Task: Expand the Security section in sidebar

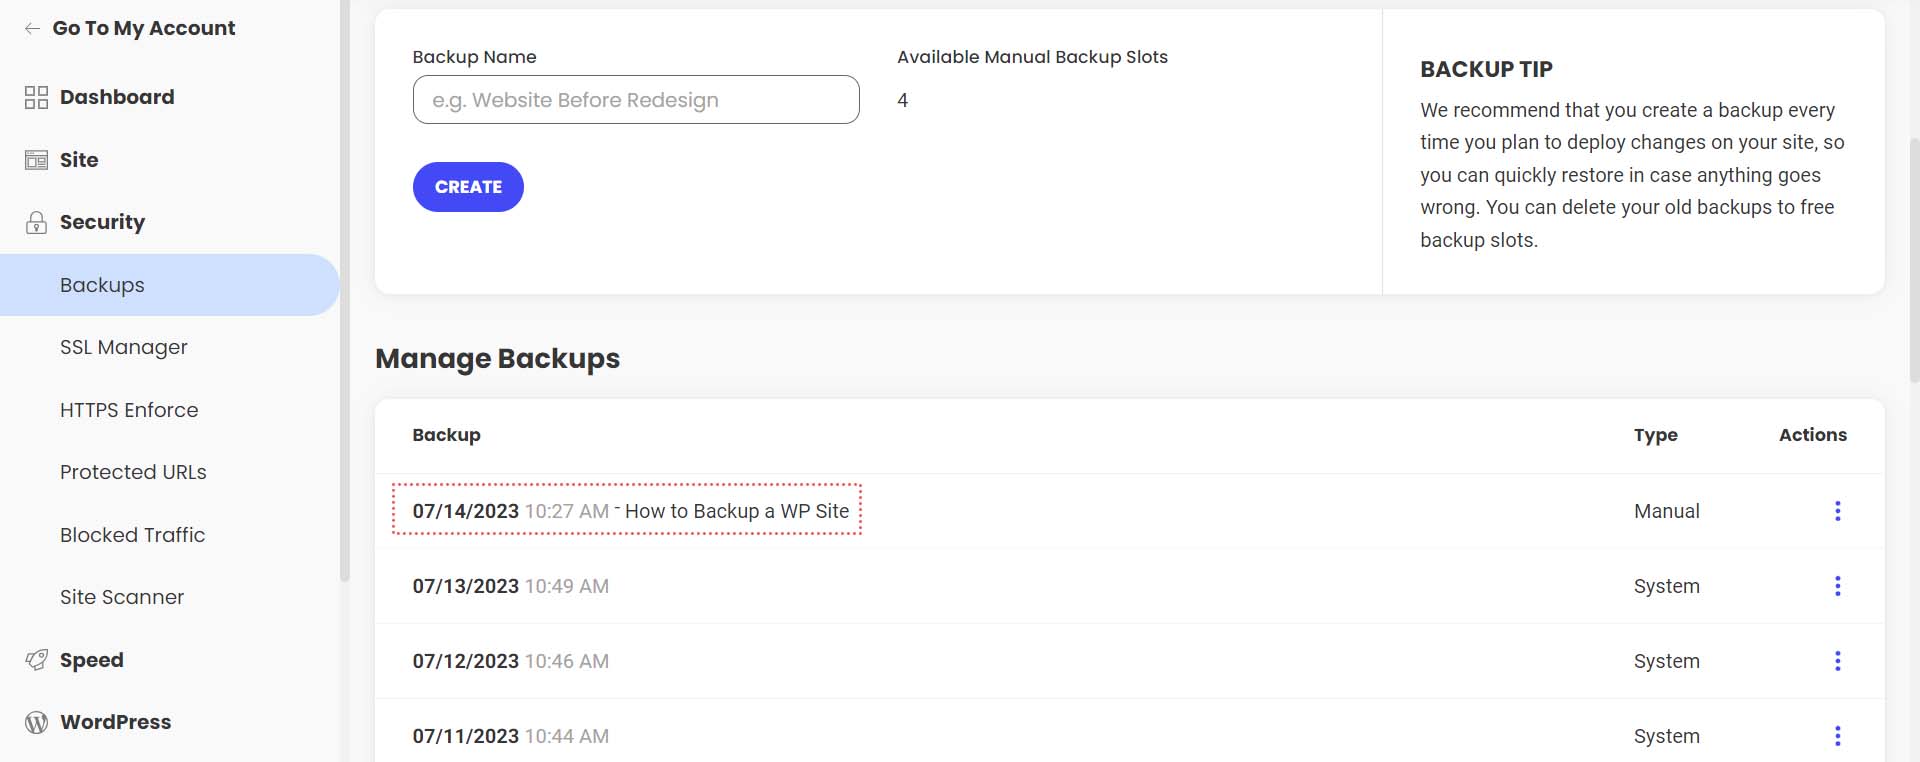Action: pos(102,222)
